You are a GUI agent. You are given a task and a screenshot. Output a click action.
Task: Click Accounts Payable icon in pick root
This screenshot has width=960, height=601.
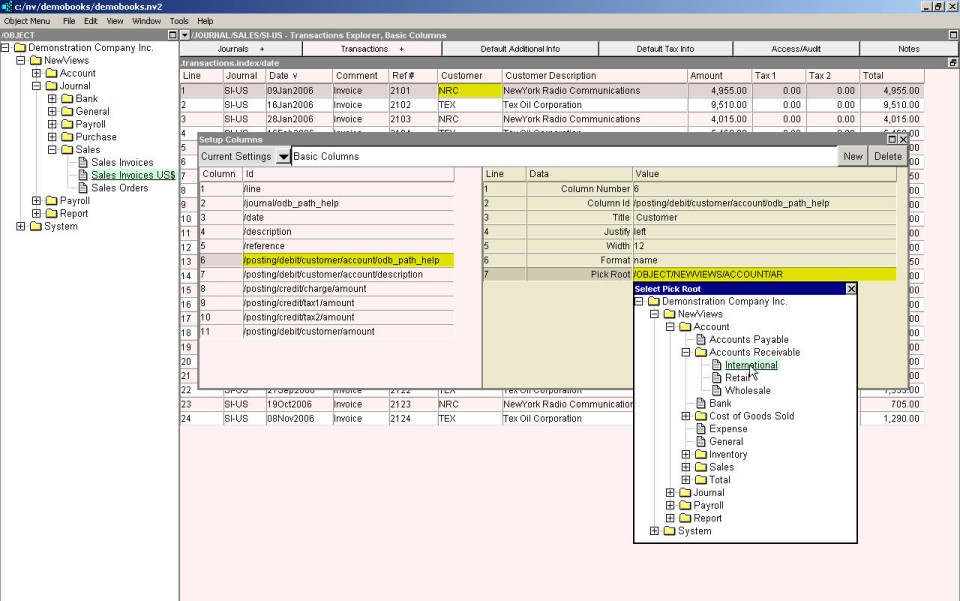(701, 340)
